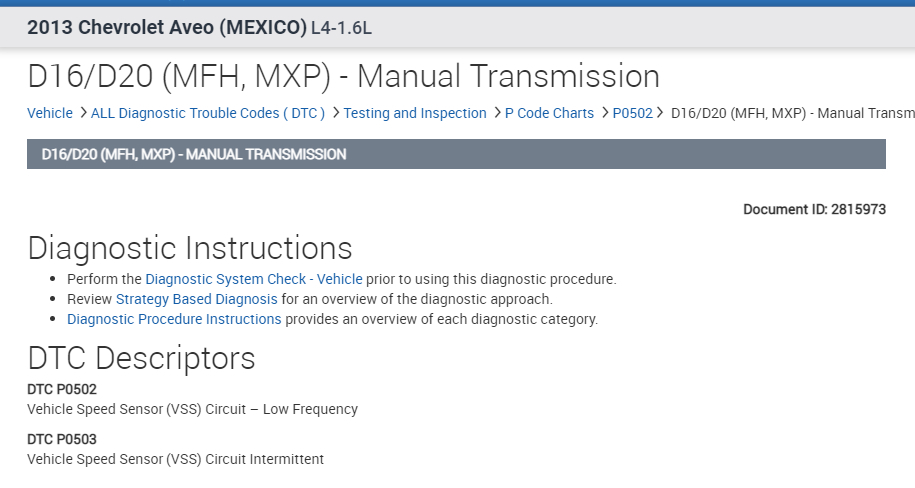Open ALL Diagnostic Trouble Codes breadcrumb
The height and width of the screenshot is (488, 915).
click(207, 113)
